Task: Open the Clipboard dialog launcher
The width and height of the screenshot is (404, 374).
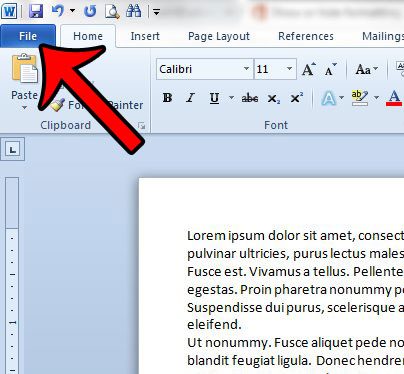Action: 142,126
